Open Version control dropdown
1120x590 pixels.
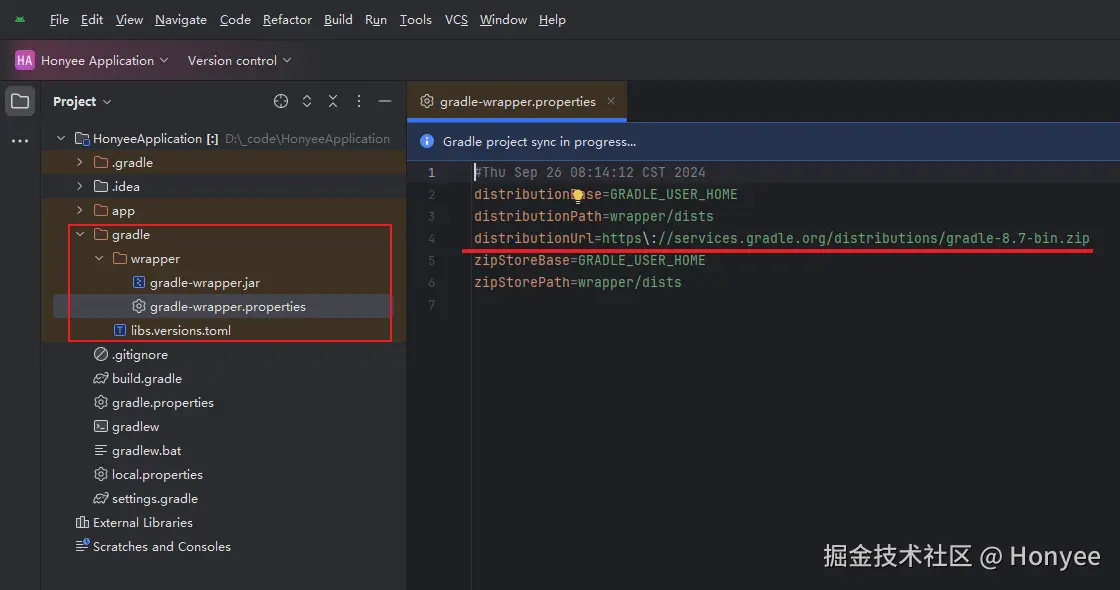[x=239, y=61]
